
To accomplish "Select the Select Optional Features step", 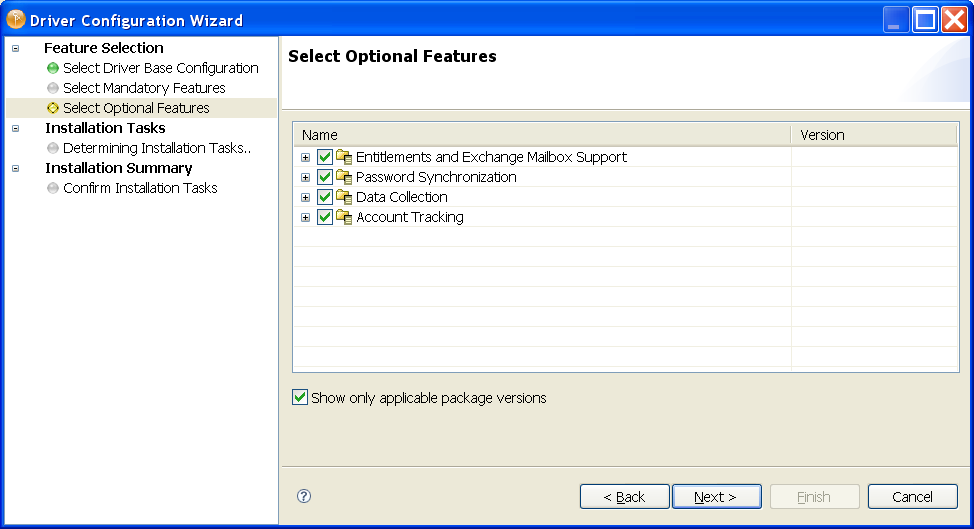I will pyautogui.click(x=136, y=108).
